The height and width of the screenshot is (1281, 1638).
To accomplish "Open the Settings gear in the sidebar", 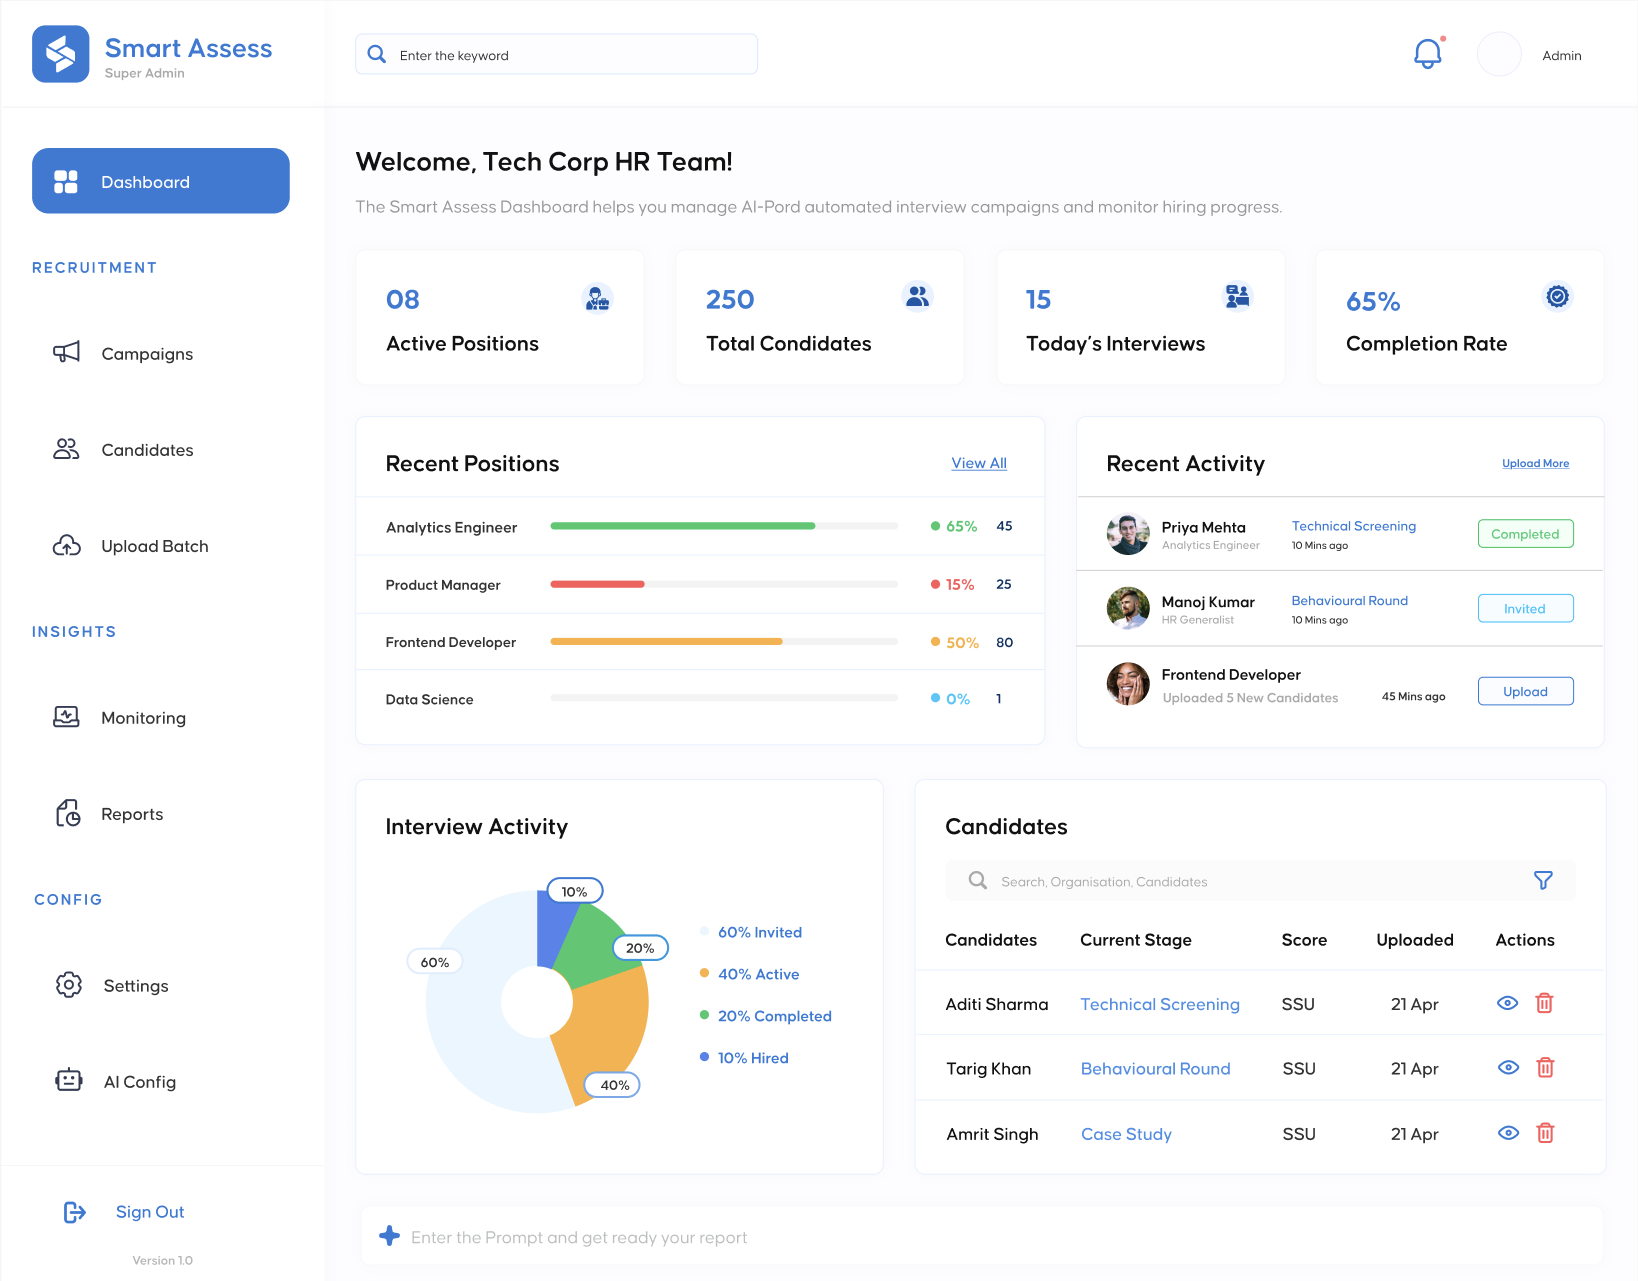I will click(x=68, y=985).
